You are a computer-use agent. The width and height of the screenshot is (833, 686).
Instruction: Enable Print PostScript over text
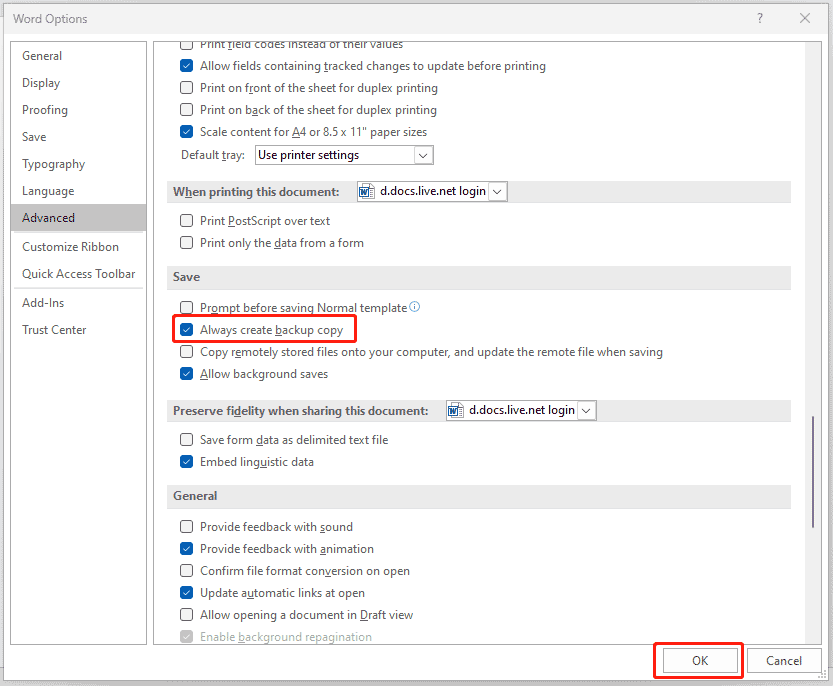pos(186,221)
